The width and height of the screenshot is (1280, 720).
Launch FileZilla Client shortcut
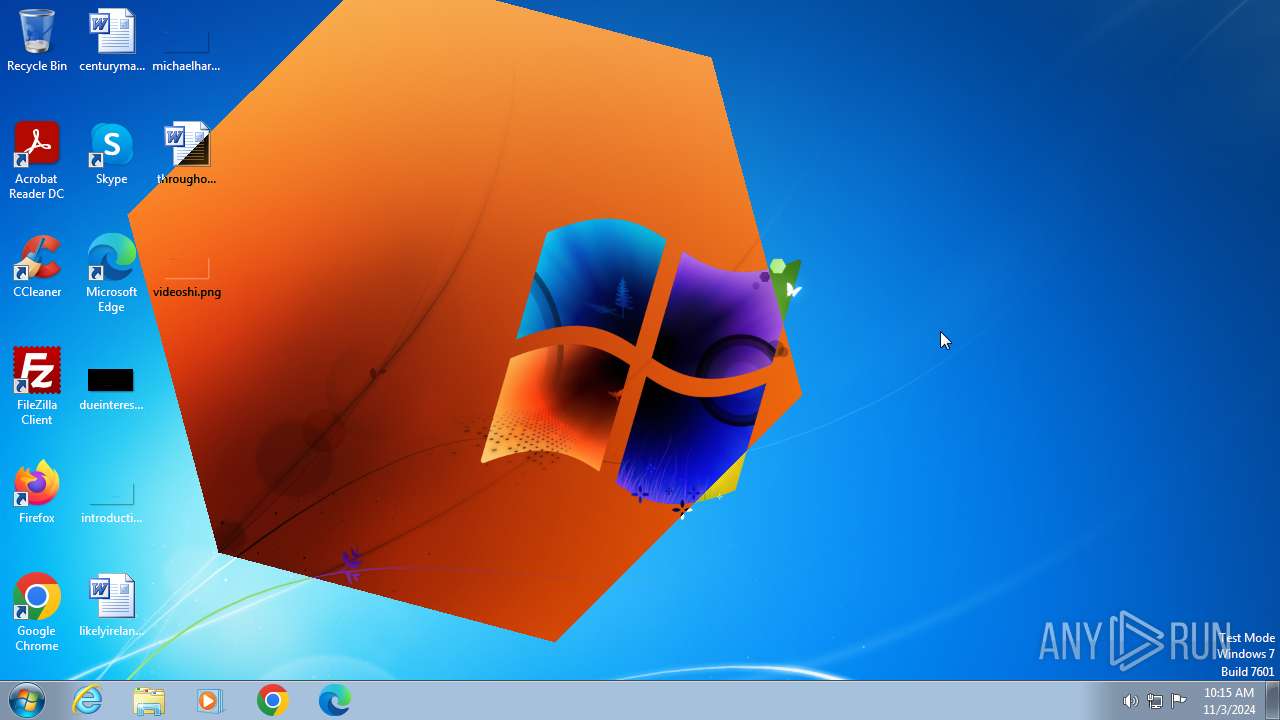click(37, 387)
